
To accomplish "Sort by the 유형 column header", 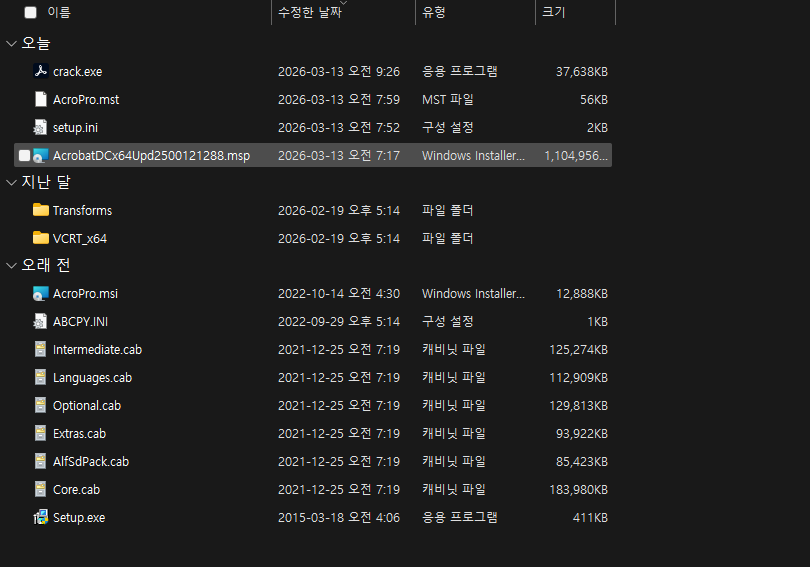I will click(x=434, y=12).
